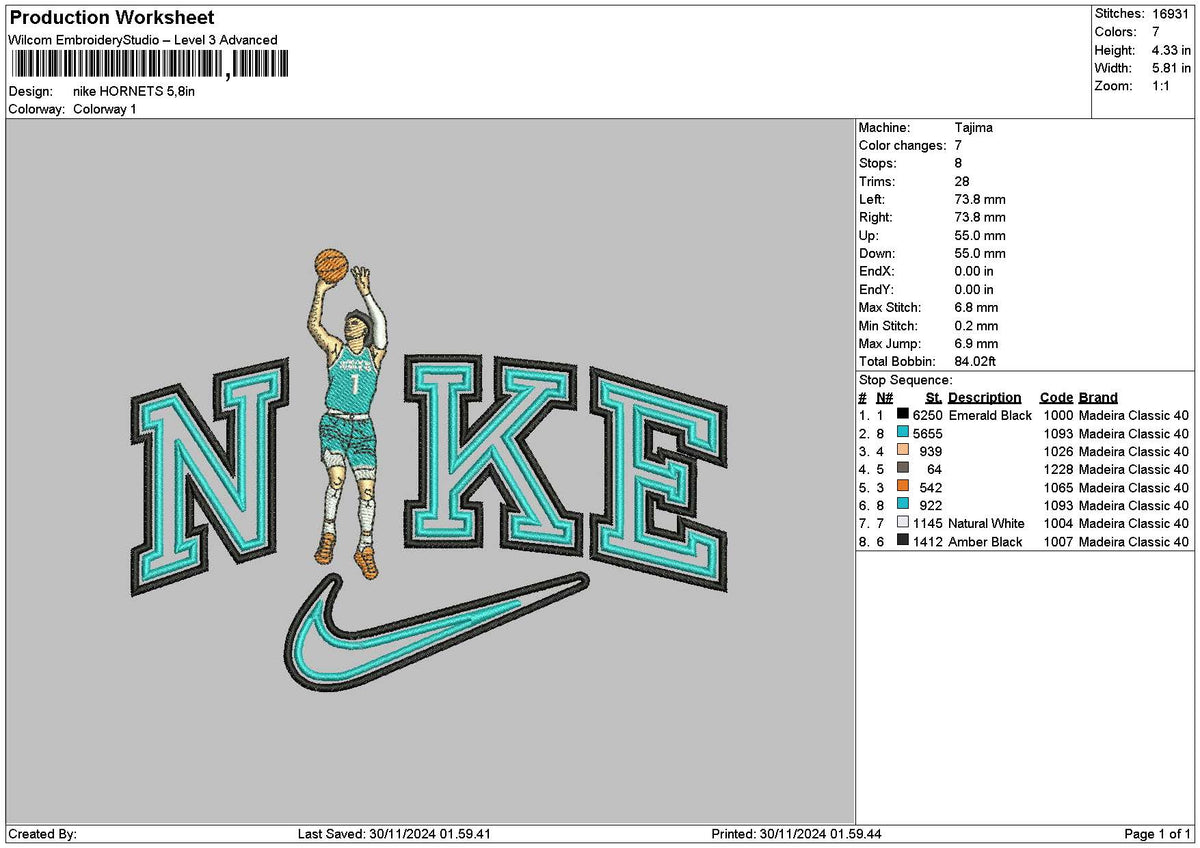This screenshot has width=1200, height=848.
Task: Click the max jump value "6.9 mm"
Action: [x=976, y=344]
